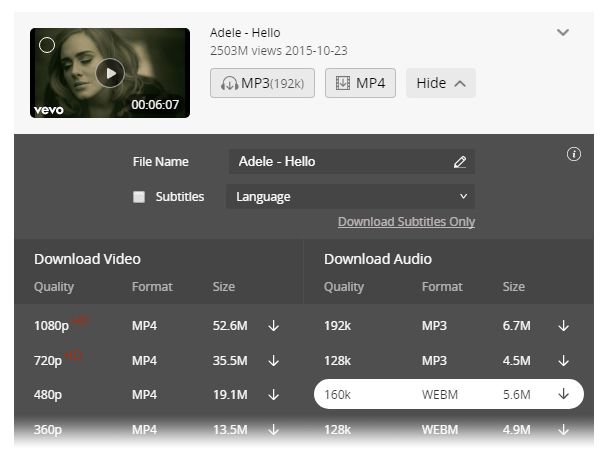This screenshot has width=610, height=456.
Task: Expand the chevron next to the title
Action: (x=563, y=32)
